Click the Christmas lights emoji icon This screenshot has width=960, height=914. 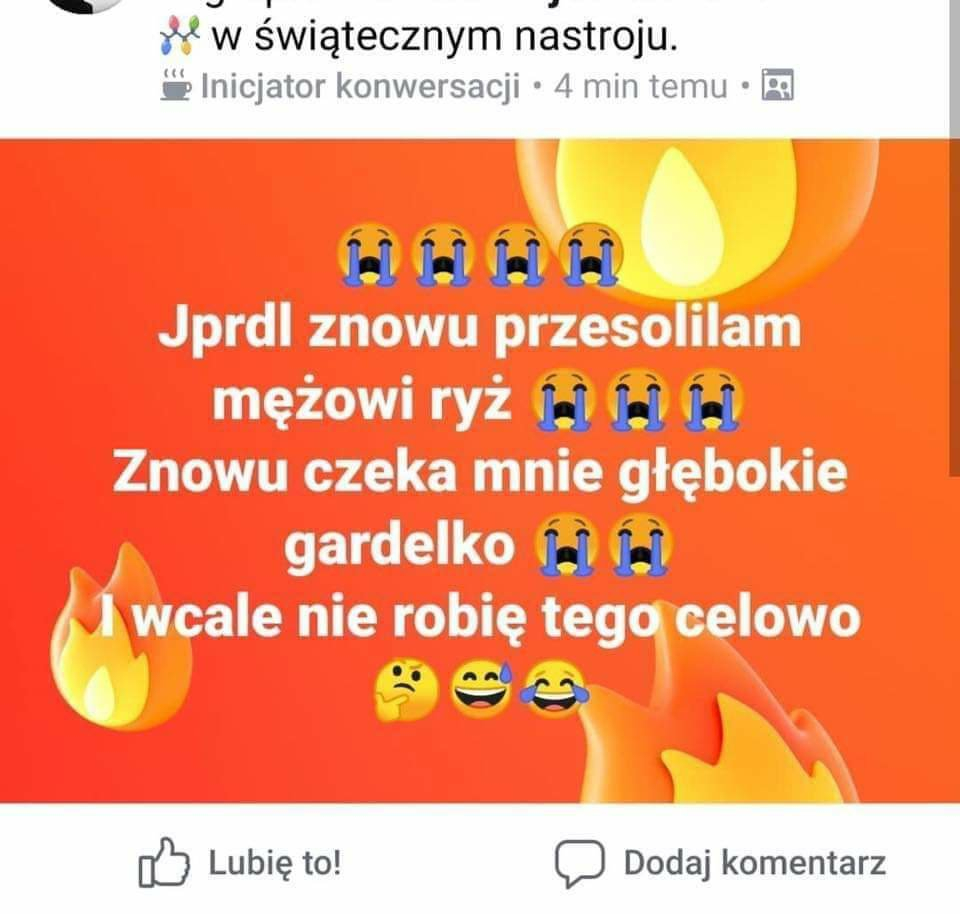click(180, 36)
